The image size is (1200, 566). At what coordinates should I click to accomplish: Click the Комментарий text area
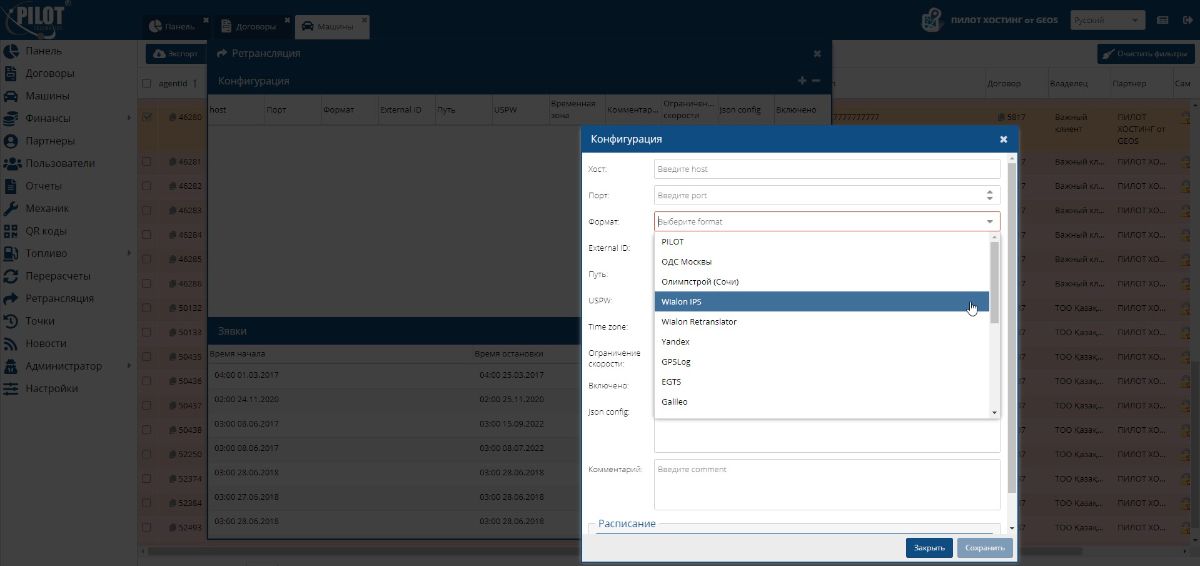click(827, 485)
